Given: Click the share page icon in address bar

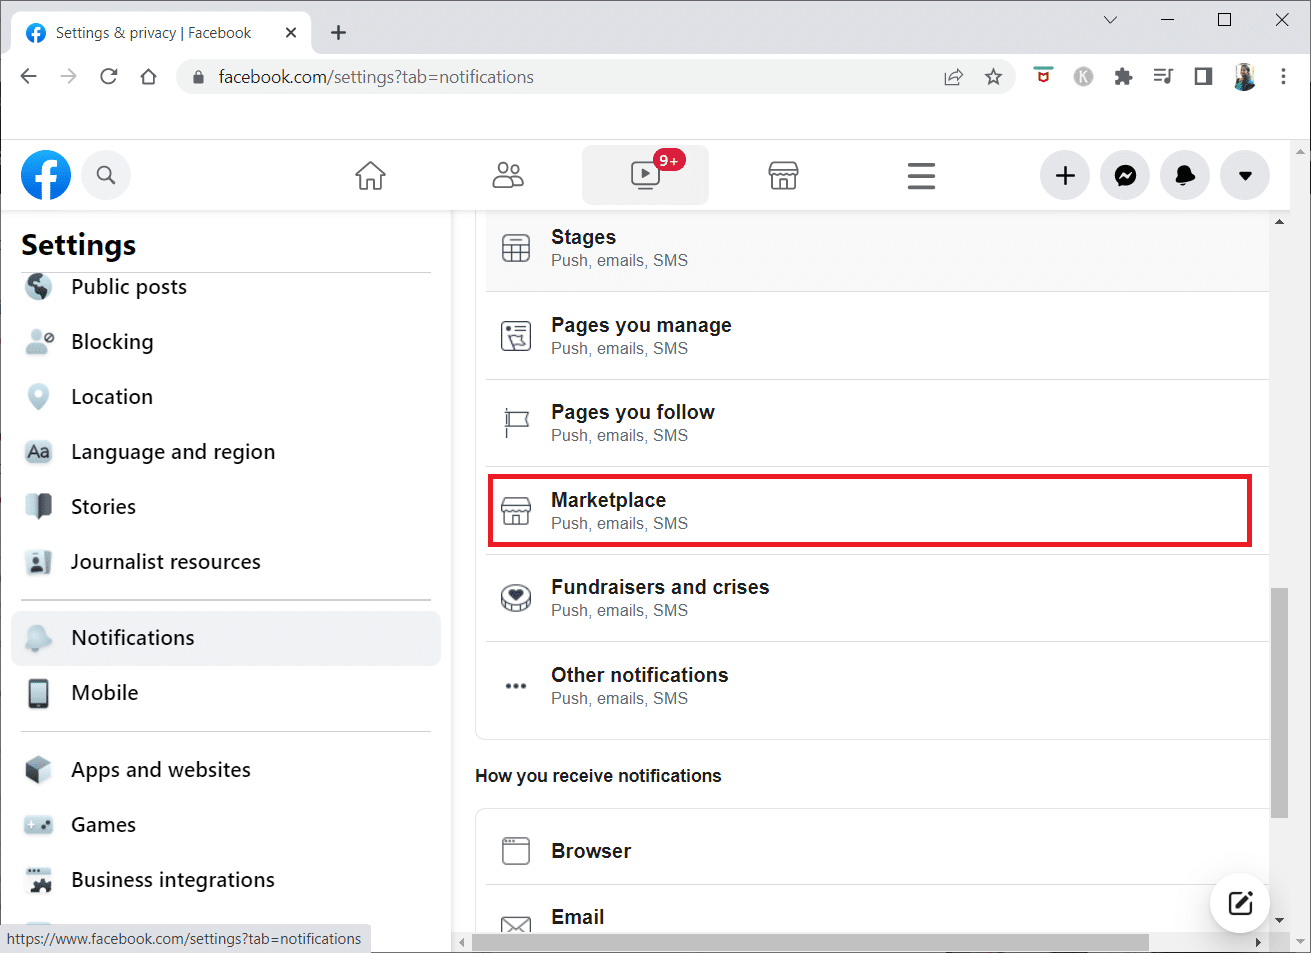Looking at the screenshot, I should point(953,77).
